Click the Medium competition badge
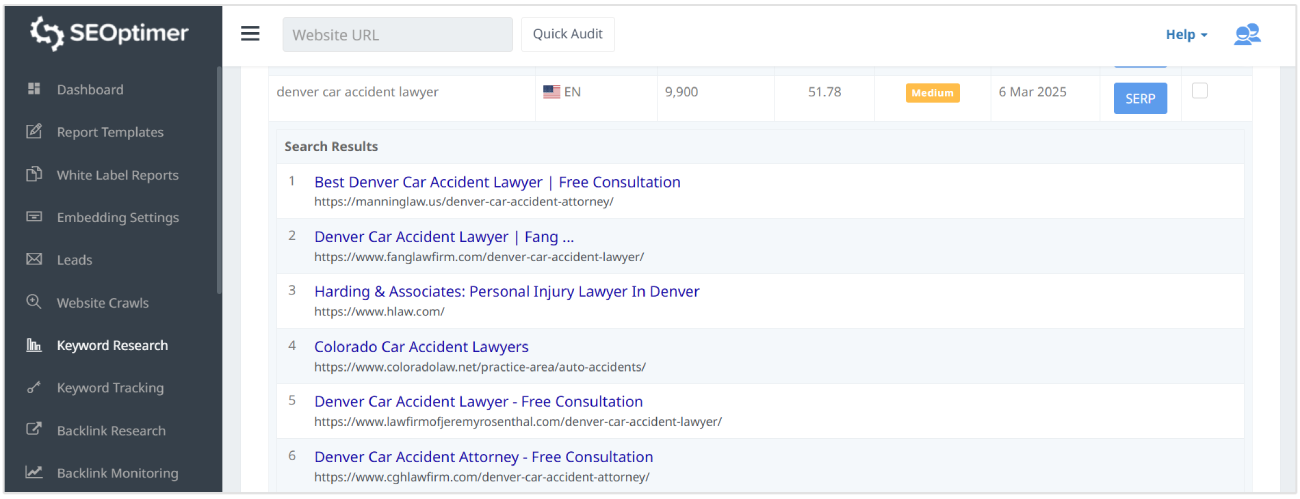 [x=932, y=93]
